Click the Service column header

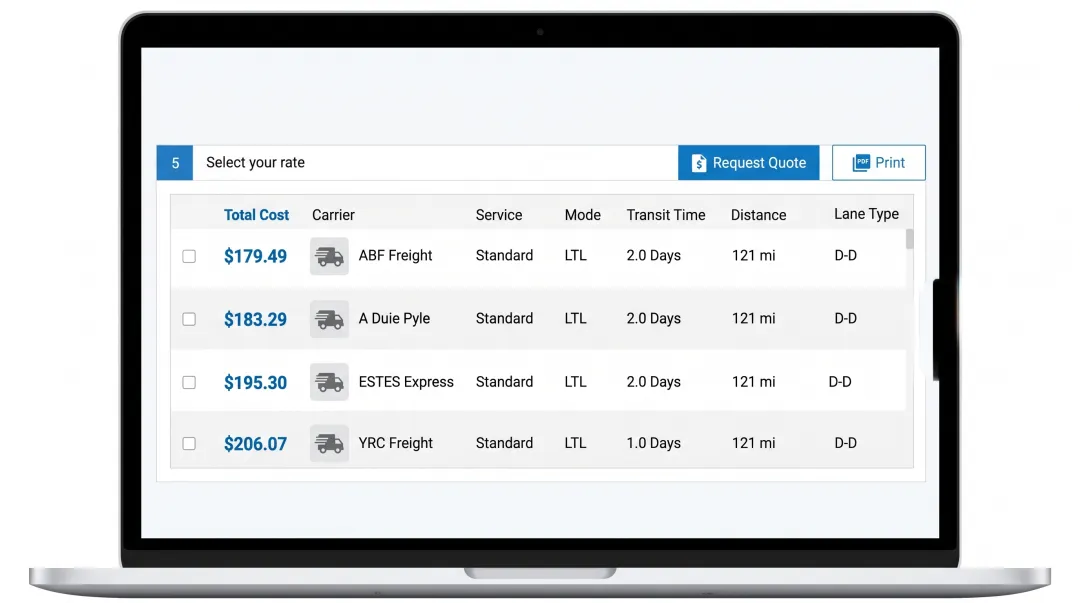pyautogui.click(x=499, y=215)
